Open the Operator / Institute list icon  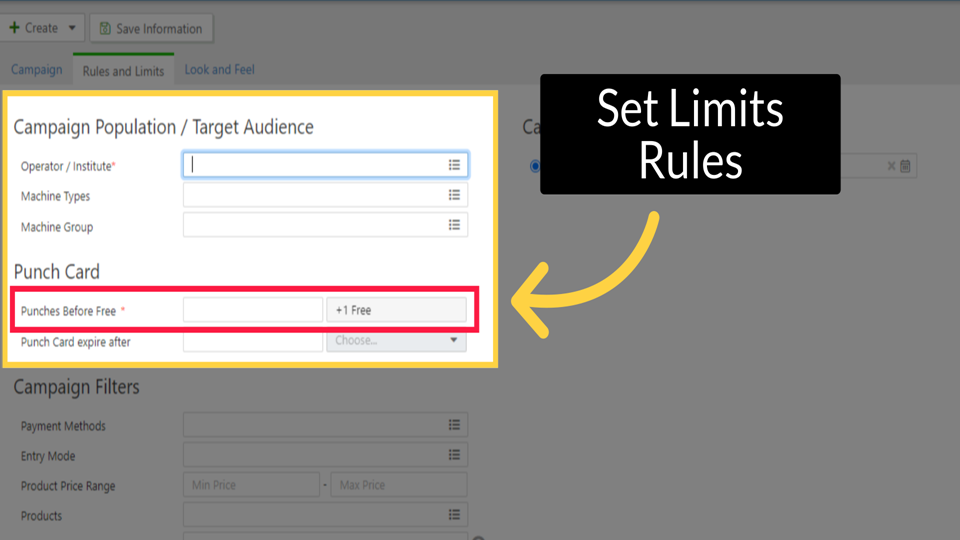[454, 165]
